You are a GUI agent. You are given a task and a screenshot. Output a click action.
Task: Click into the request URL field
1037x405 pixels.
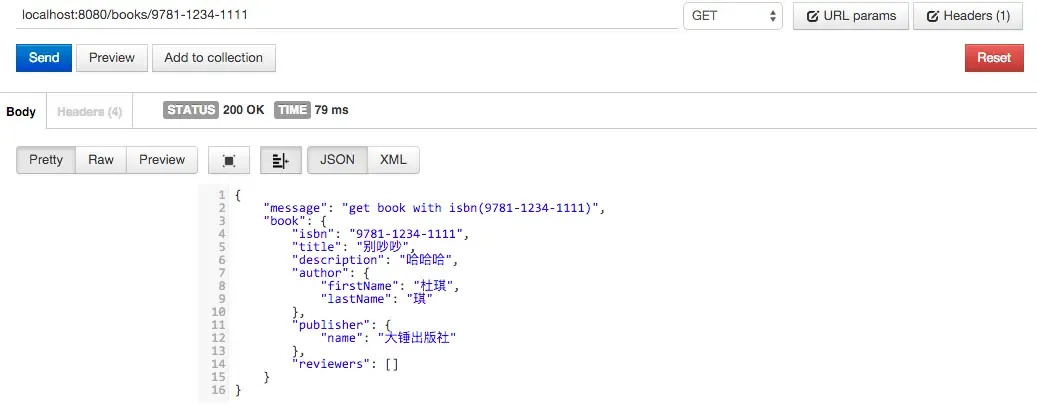(347, 15)
